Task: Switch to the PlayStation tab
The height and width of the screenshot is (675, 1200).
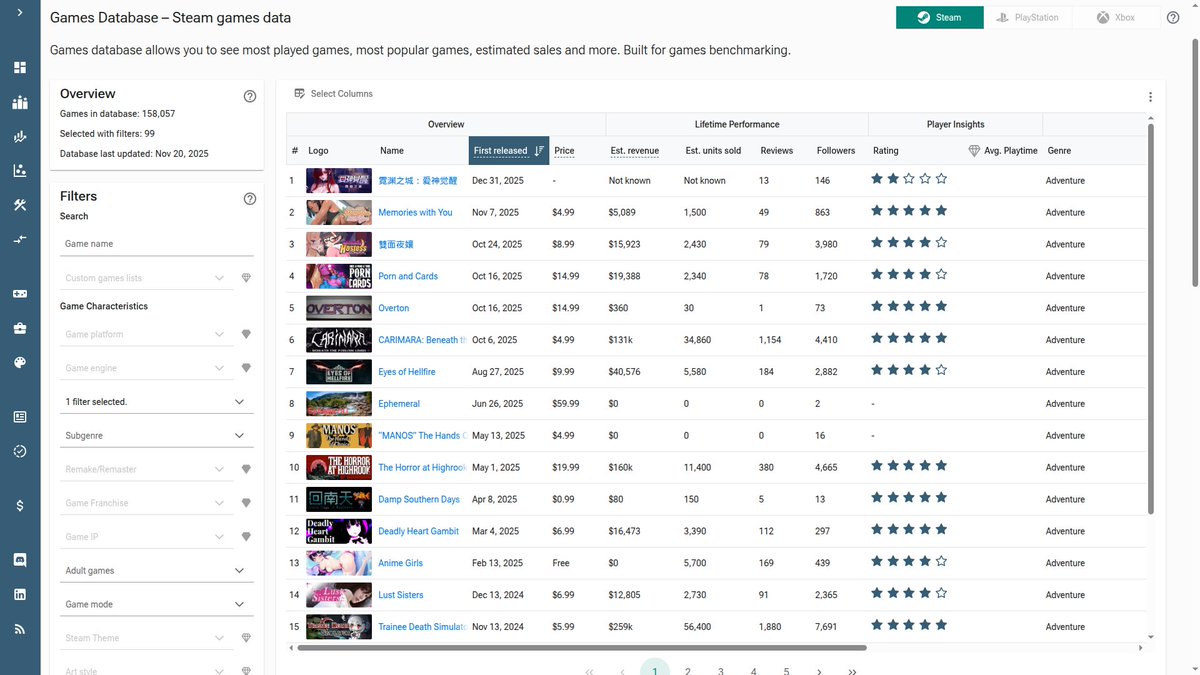Action: click(1028, 17)
